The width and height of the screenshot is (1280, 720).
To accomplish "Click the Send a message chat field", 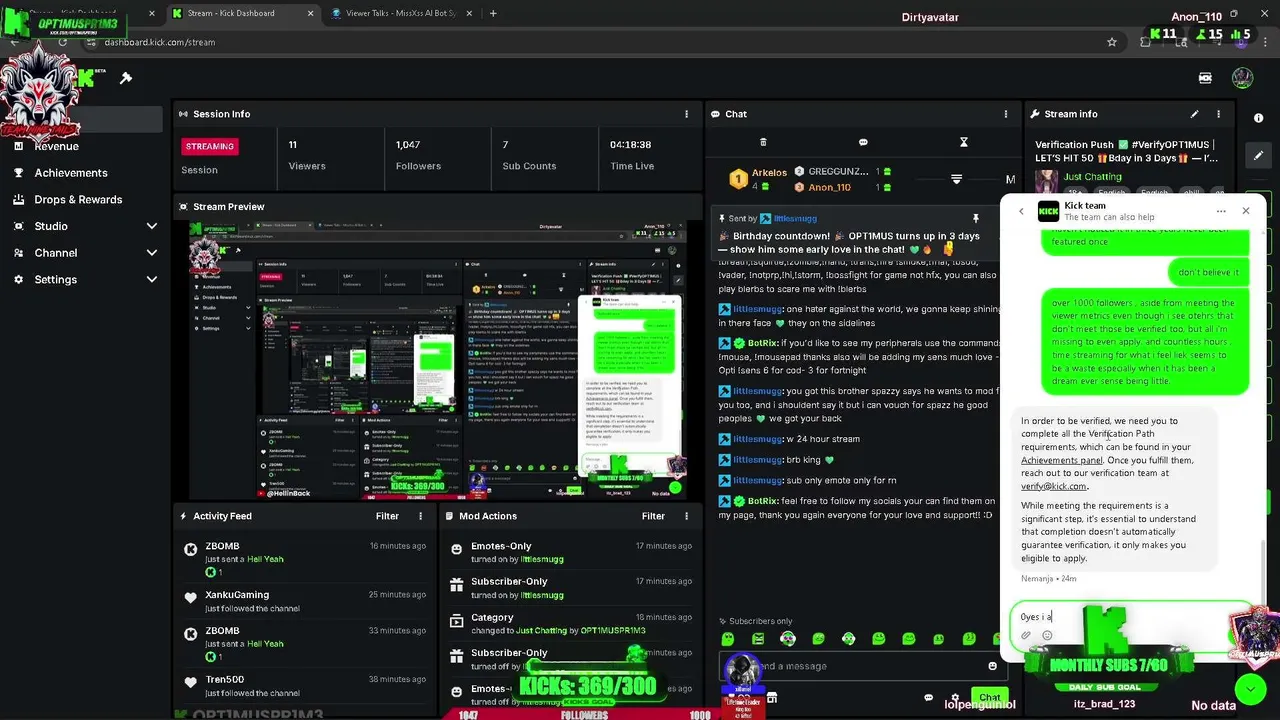I will point(860,666).
